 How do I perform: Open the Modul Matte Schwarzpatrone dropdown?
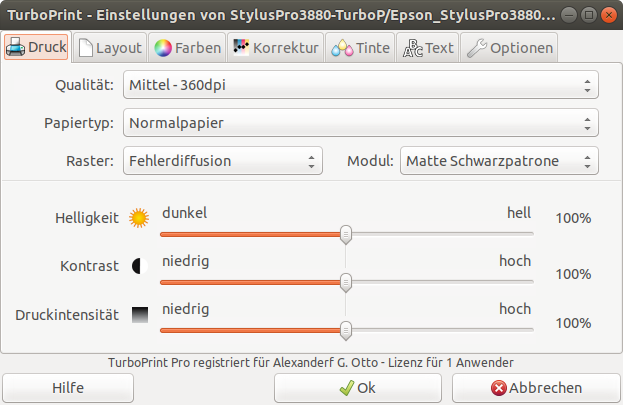[x=499, y=161]
